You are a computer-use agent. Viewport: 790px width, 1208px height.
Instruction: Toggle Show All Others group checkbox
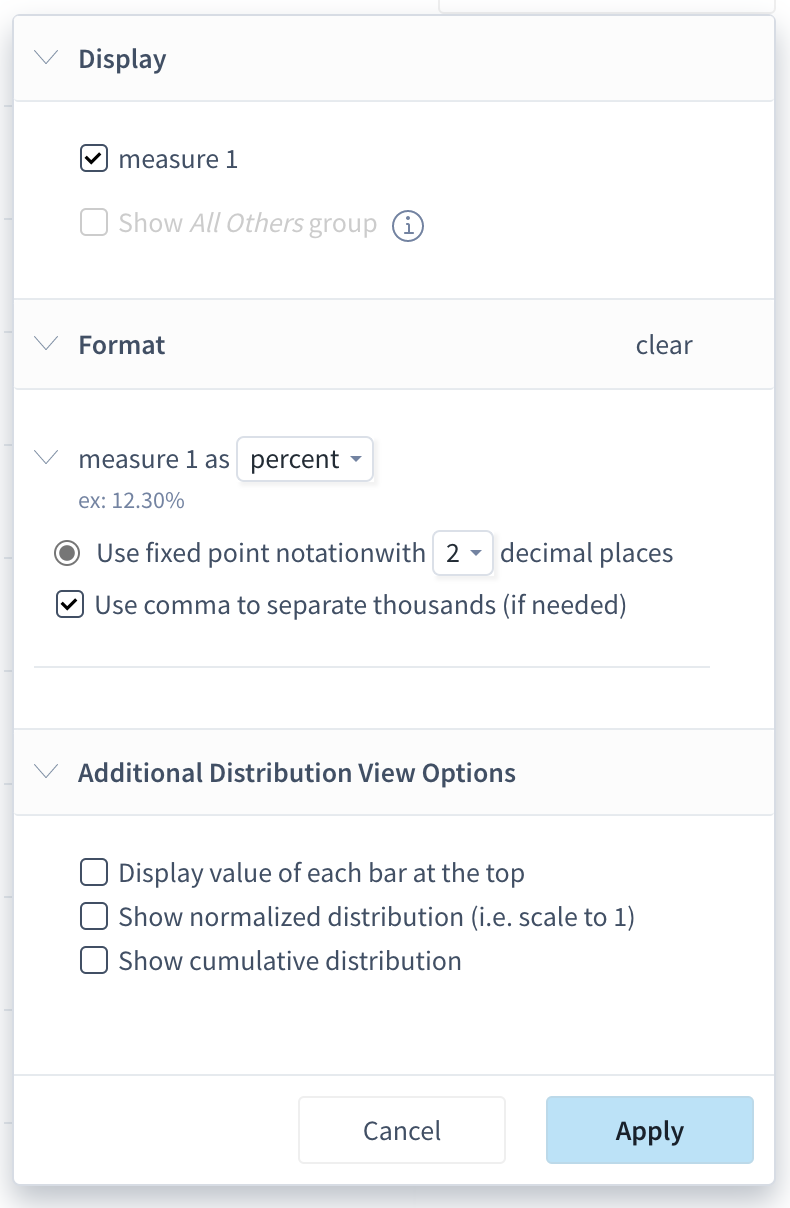(94, 222)
